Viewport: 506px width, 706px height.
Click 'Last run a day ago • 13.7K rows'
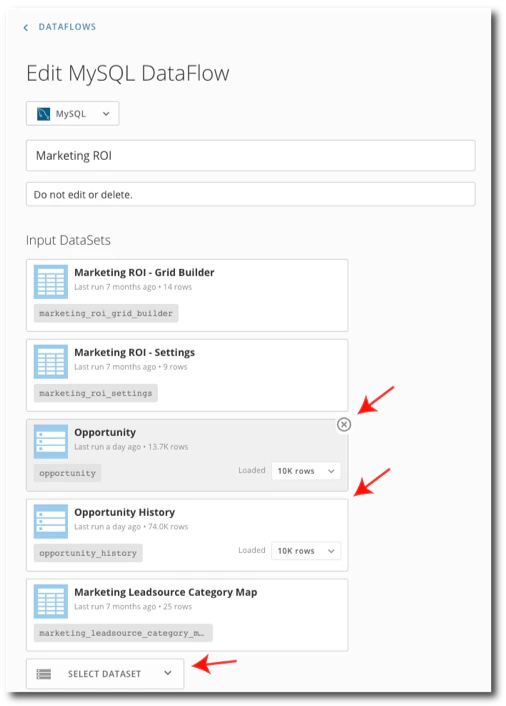(131, 447)
